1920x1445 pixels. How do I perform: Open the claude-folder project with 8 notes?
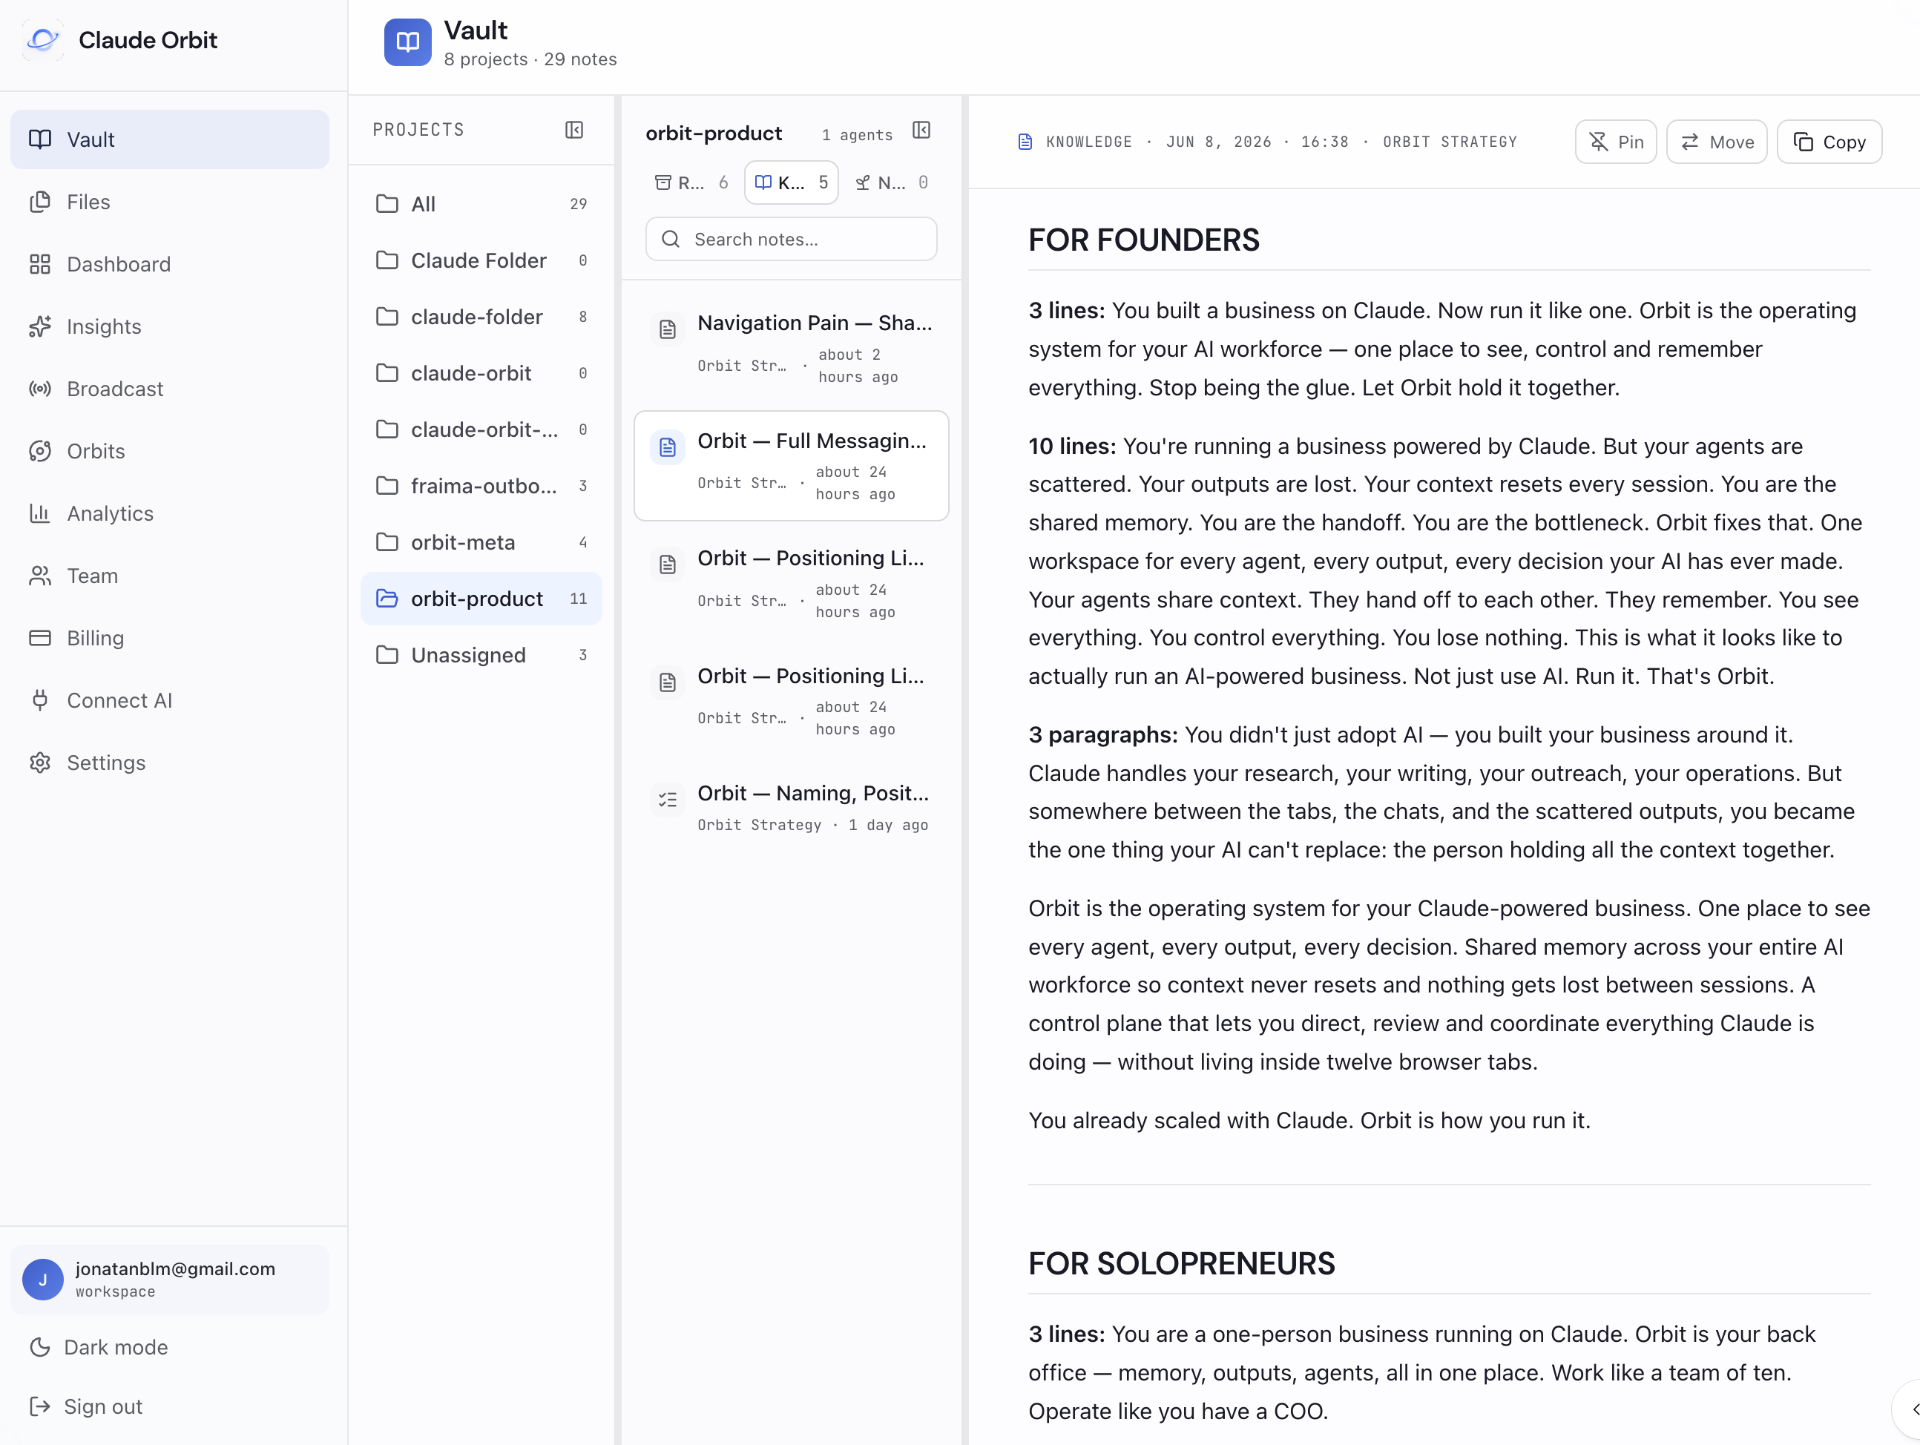(481, 317)
